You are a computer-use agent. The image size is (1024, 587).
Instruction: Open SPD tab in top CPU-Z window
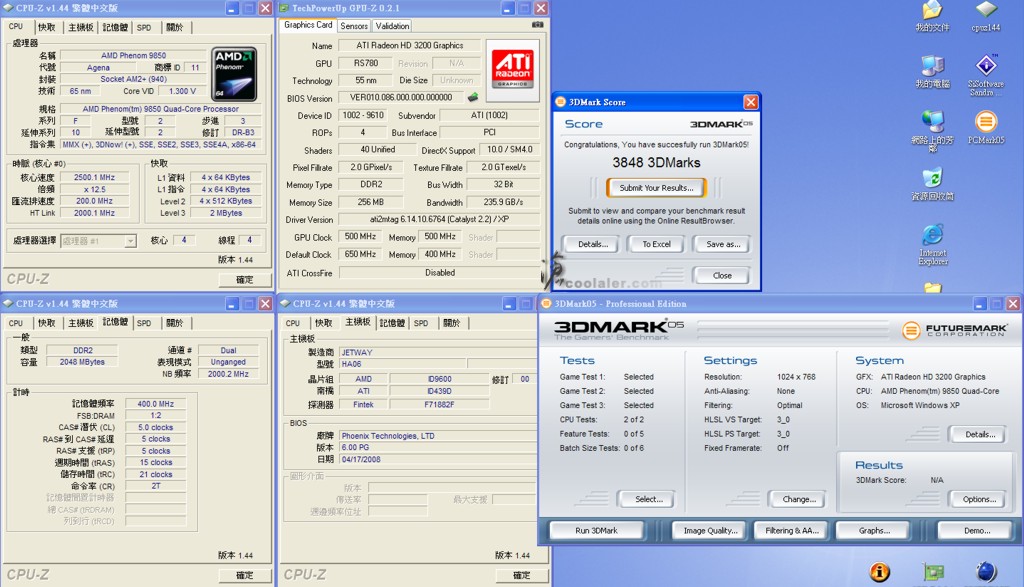(144, 27)
